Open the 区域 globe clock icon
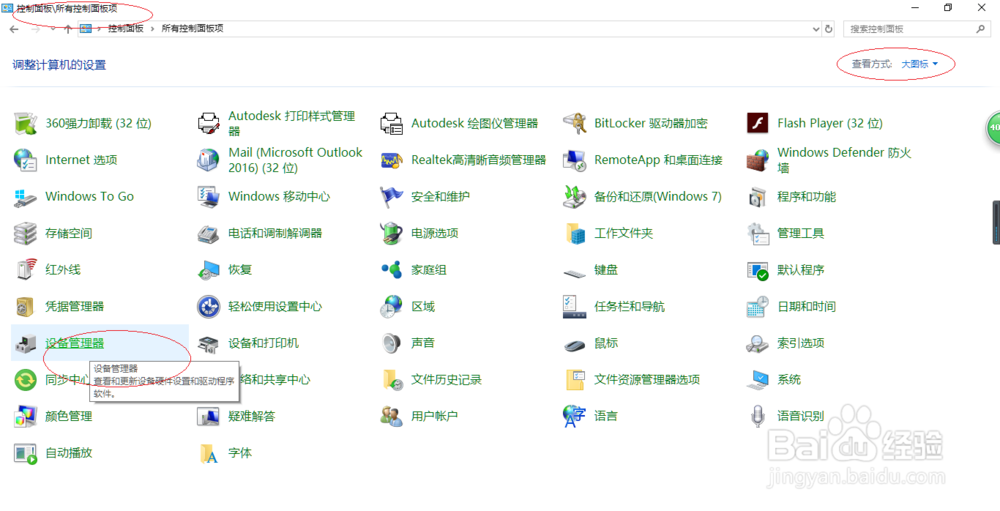 click(x=391, y=307)
